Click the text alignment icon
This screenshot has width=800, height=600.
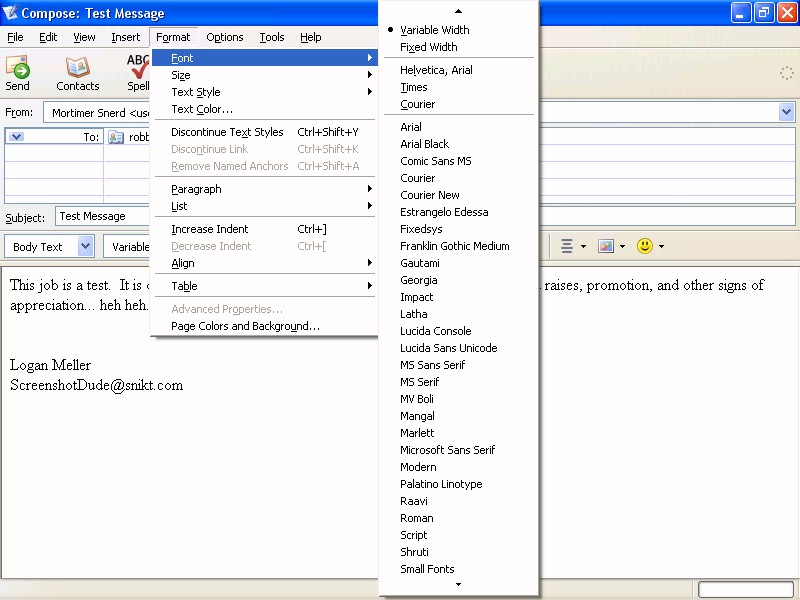[x=566, y=246]
